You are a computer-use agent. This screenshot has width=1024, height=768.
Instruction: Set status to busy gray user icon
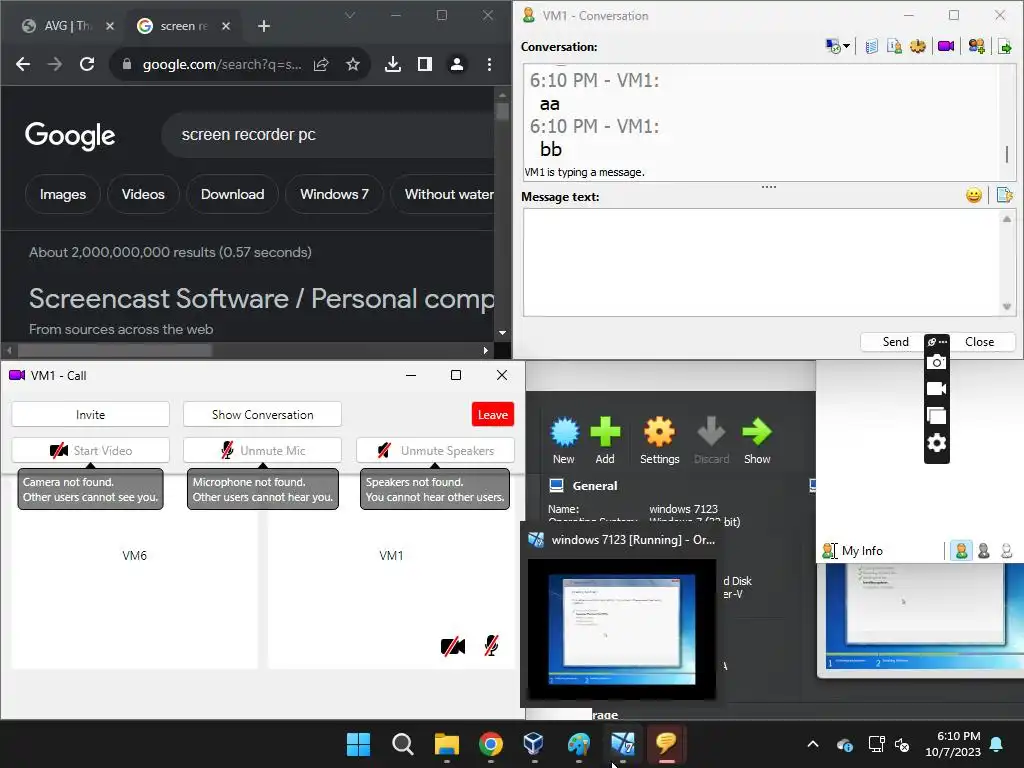tap(984, 551)
